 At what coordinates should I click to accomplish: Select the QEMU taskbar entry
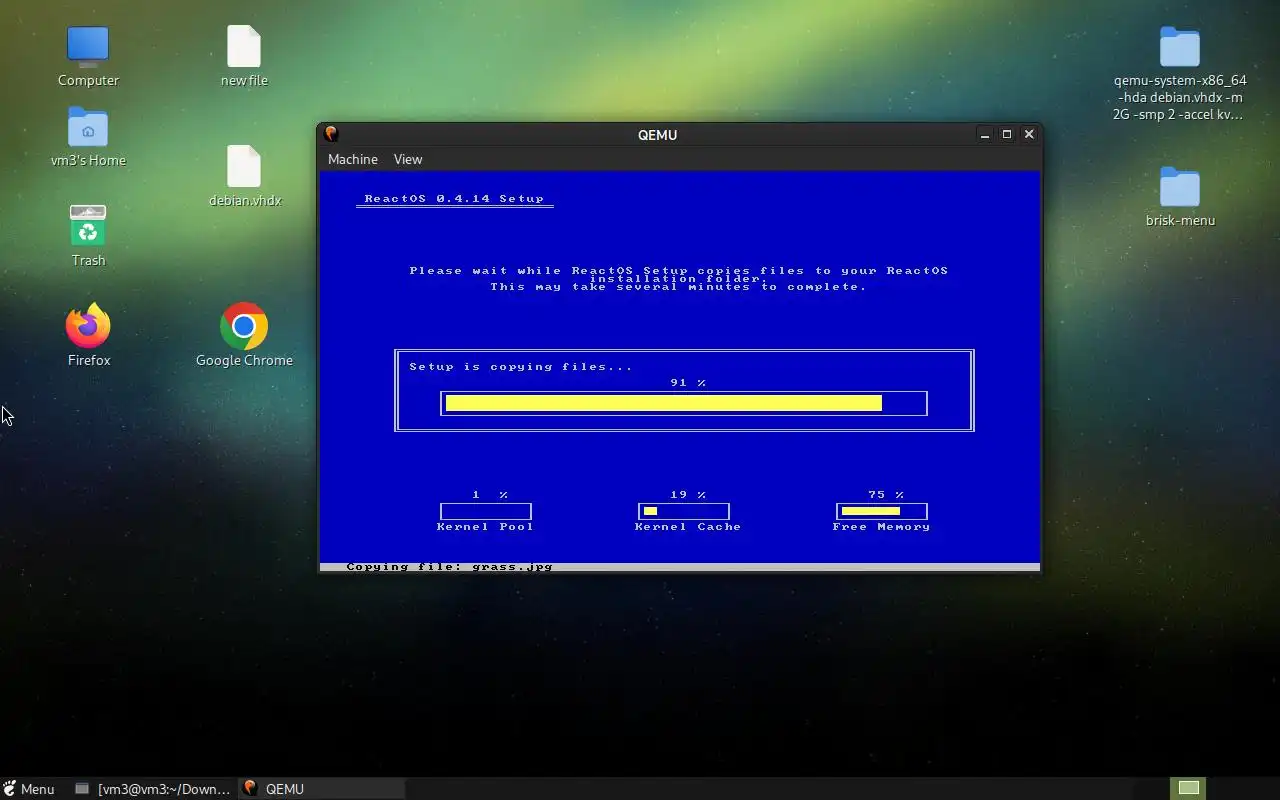tap(320, 789)
